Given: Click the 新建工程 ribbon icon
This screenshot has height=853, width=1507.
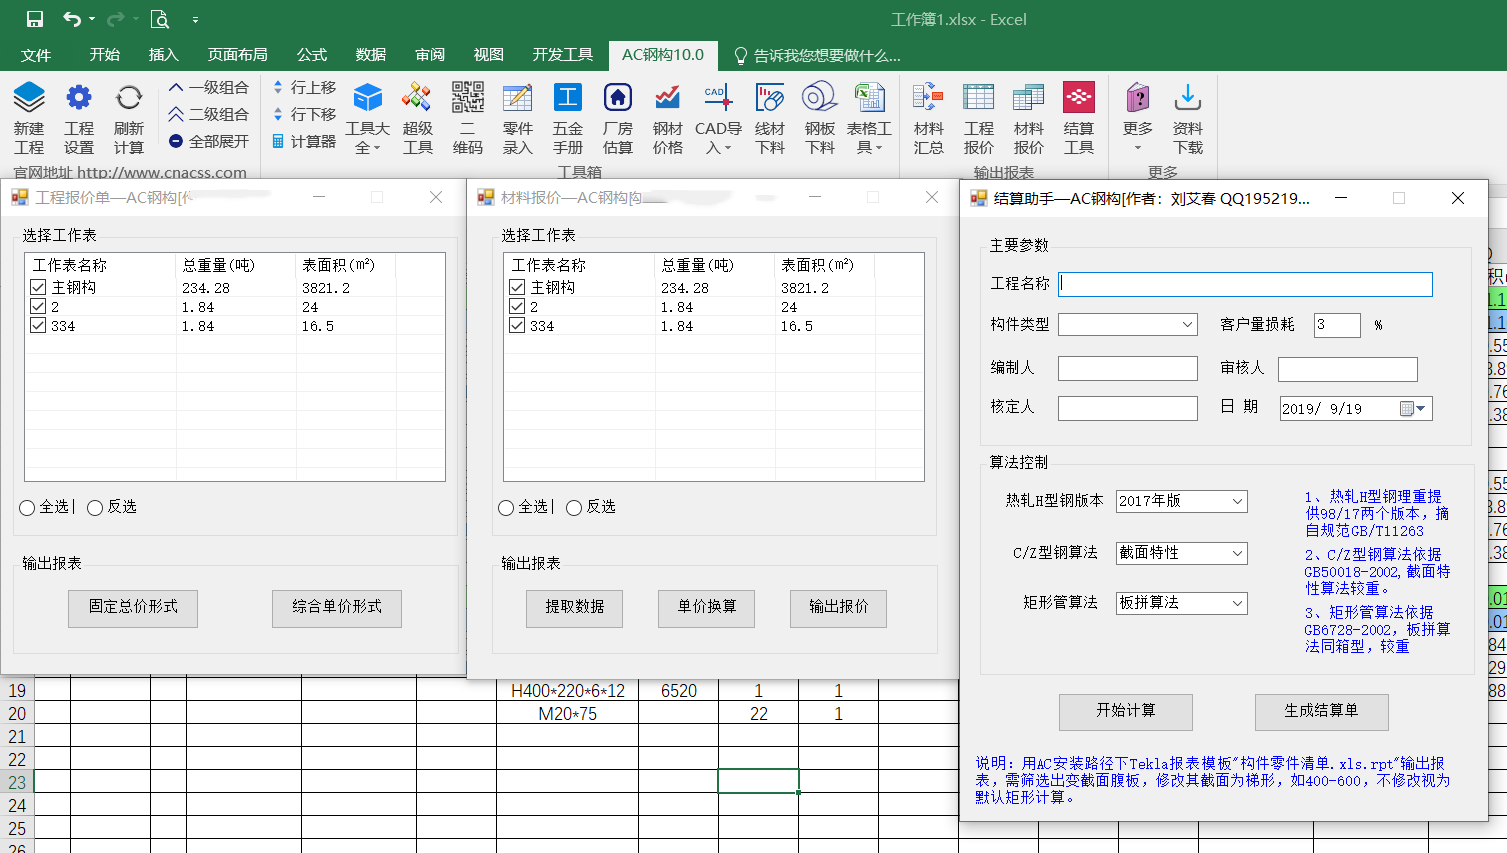Looking at the screenshot, I should (x=29, y=118).
